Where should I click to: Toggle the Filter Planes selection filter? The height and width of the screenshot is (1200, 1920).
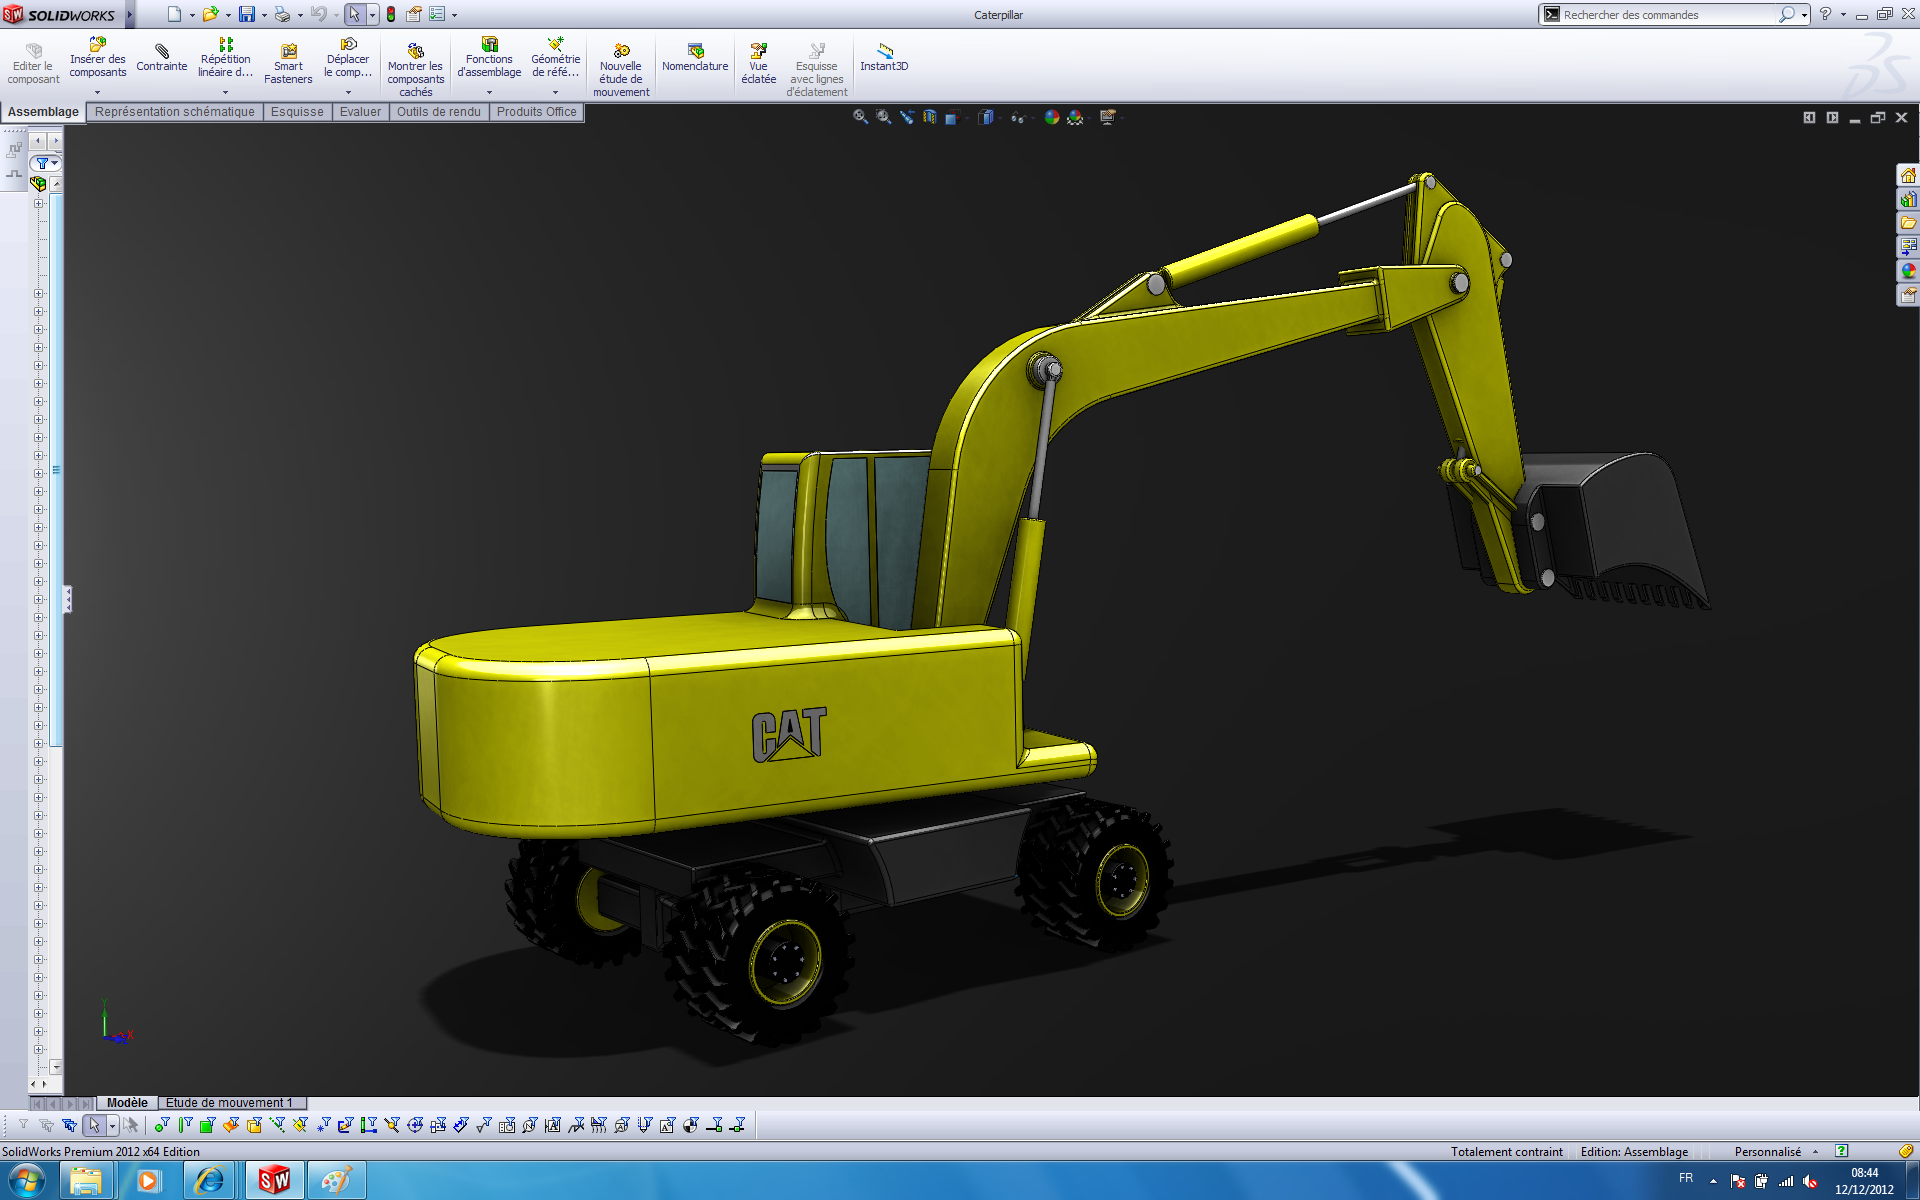pyautogui.click(x=300, y=1126)
